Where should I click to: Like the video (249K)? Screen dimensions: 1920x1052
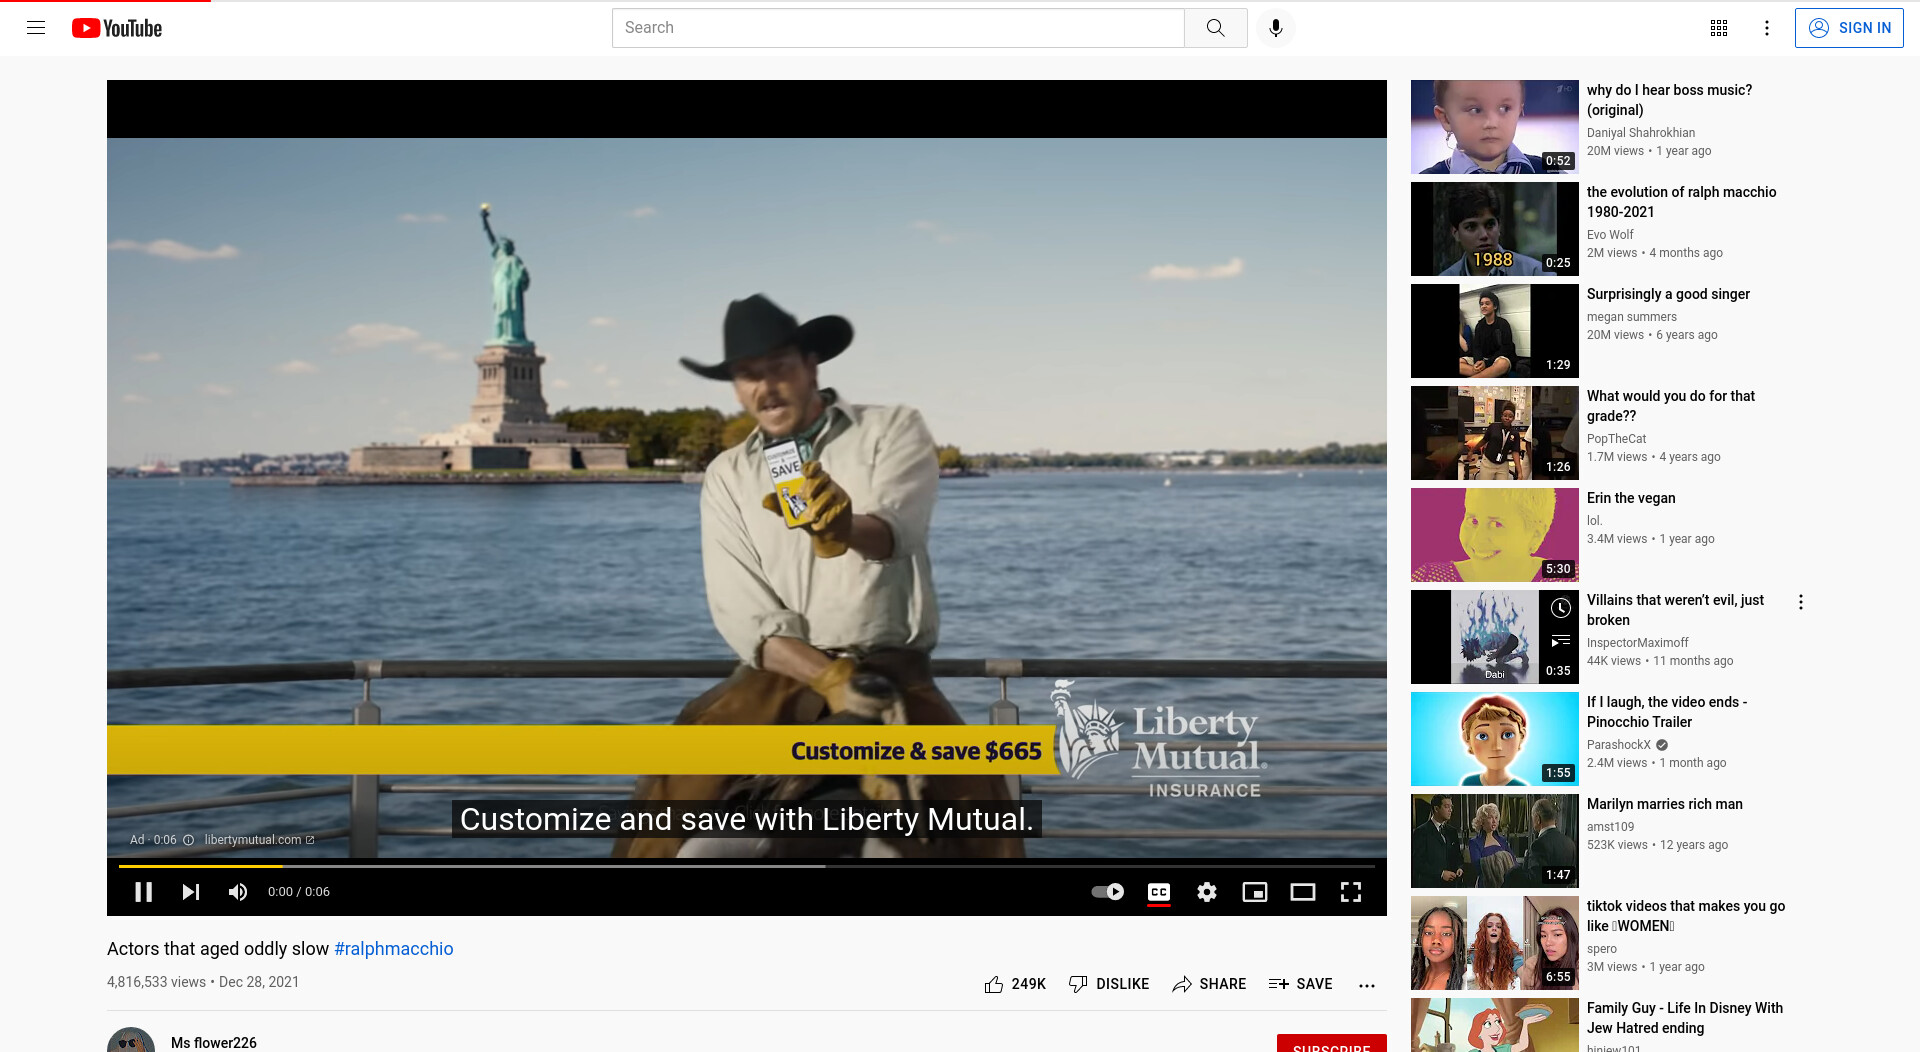tap(1015, 984)
